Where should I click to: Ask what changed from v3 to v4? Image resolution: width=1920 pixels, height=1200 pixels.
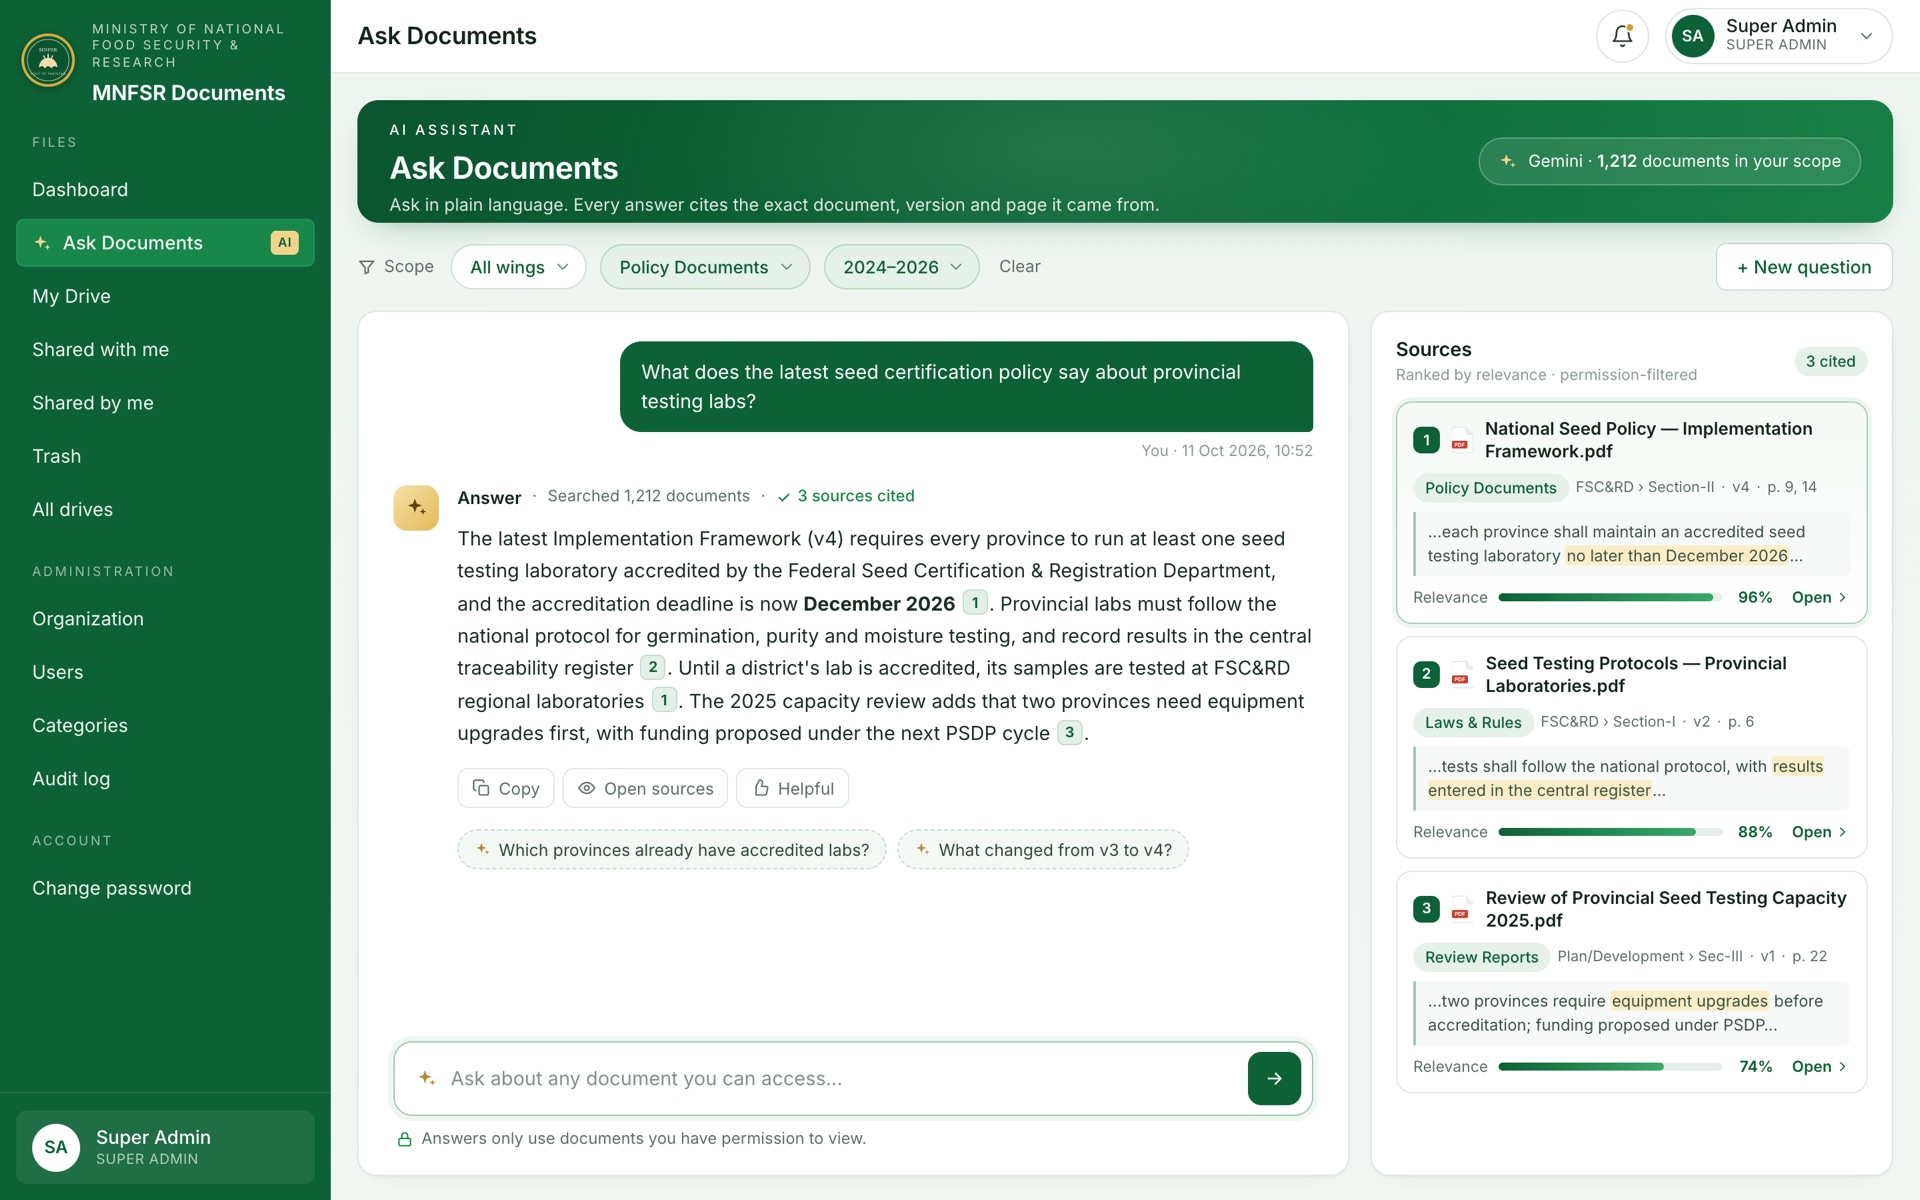pos(1043,850)
